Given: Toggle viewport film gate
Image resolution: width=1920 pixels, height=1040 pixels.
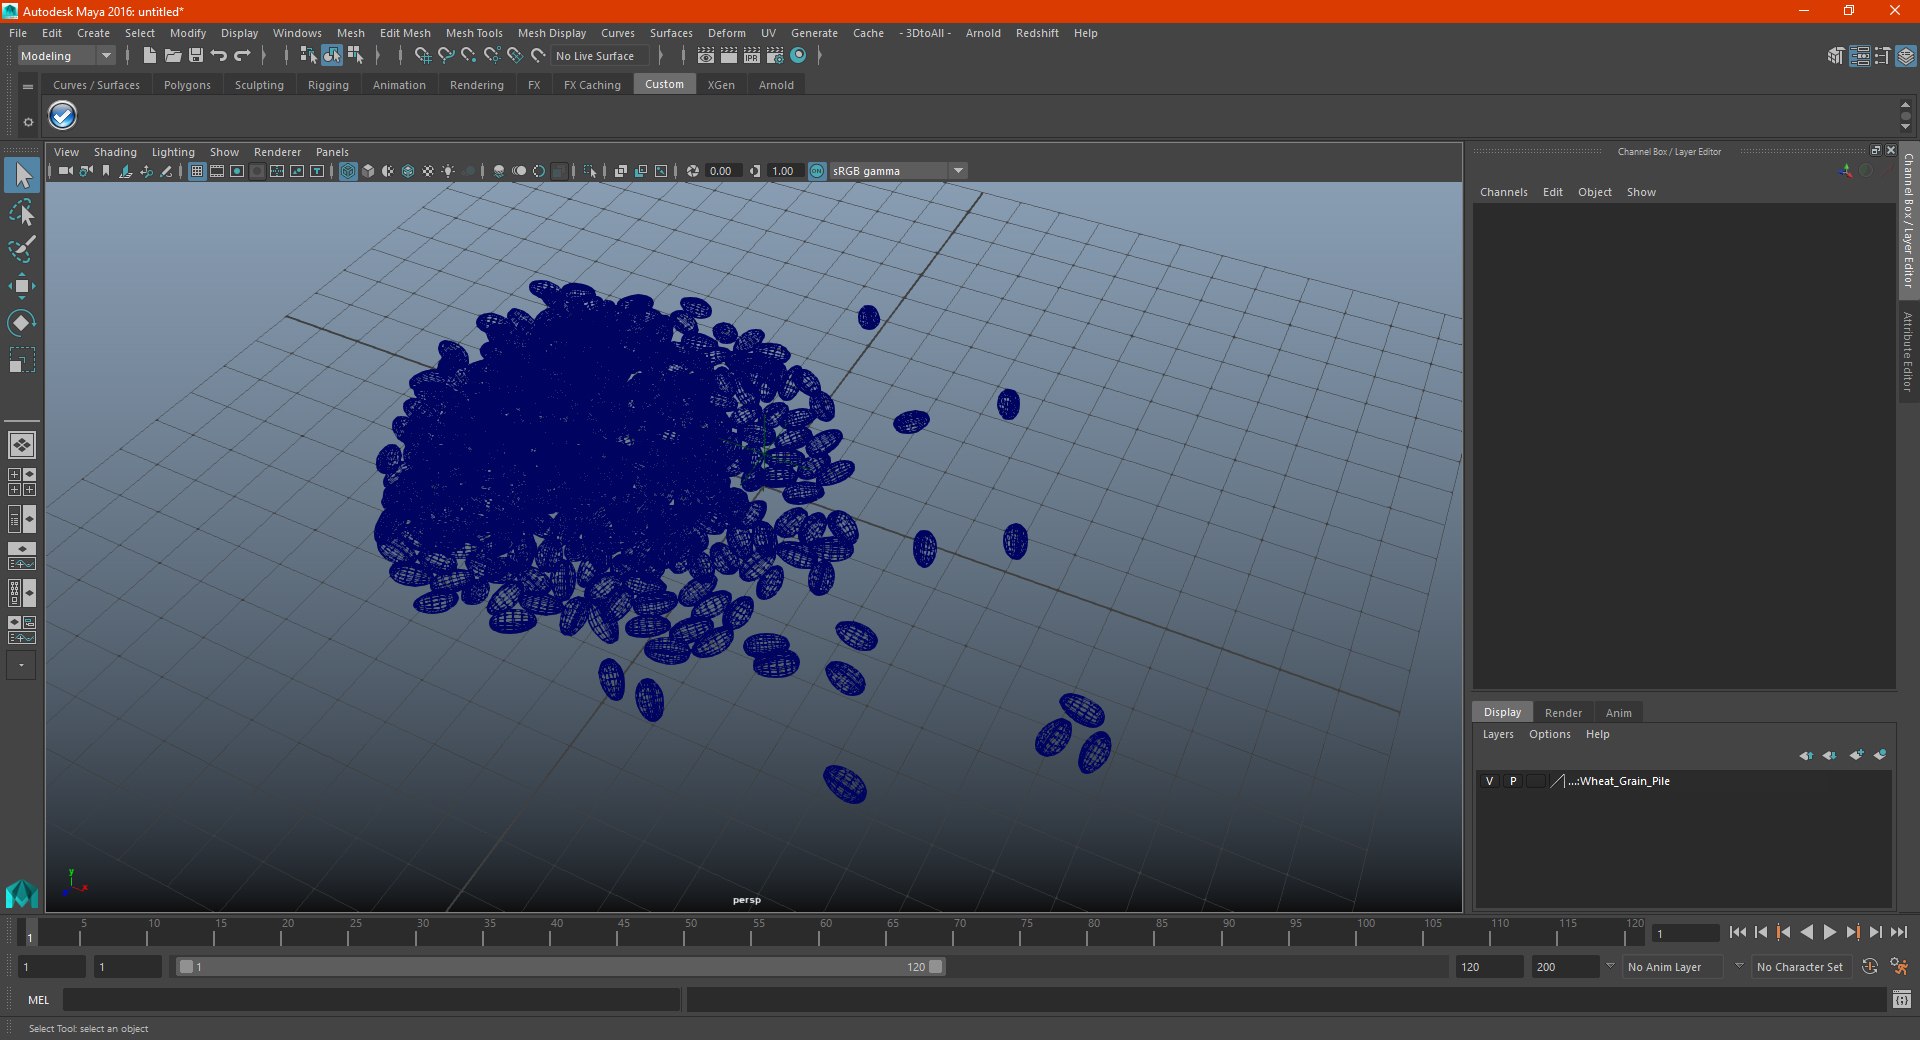Looking at the screenshot, I should click(217, 171).
